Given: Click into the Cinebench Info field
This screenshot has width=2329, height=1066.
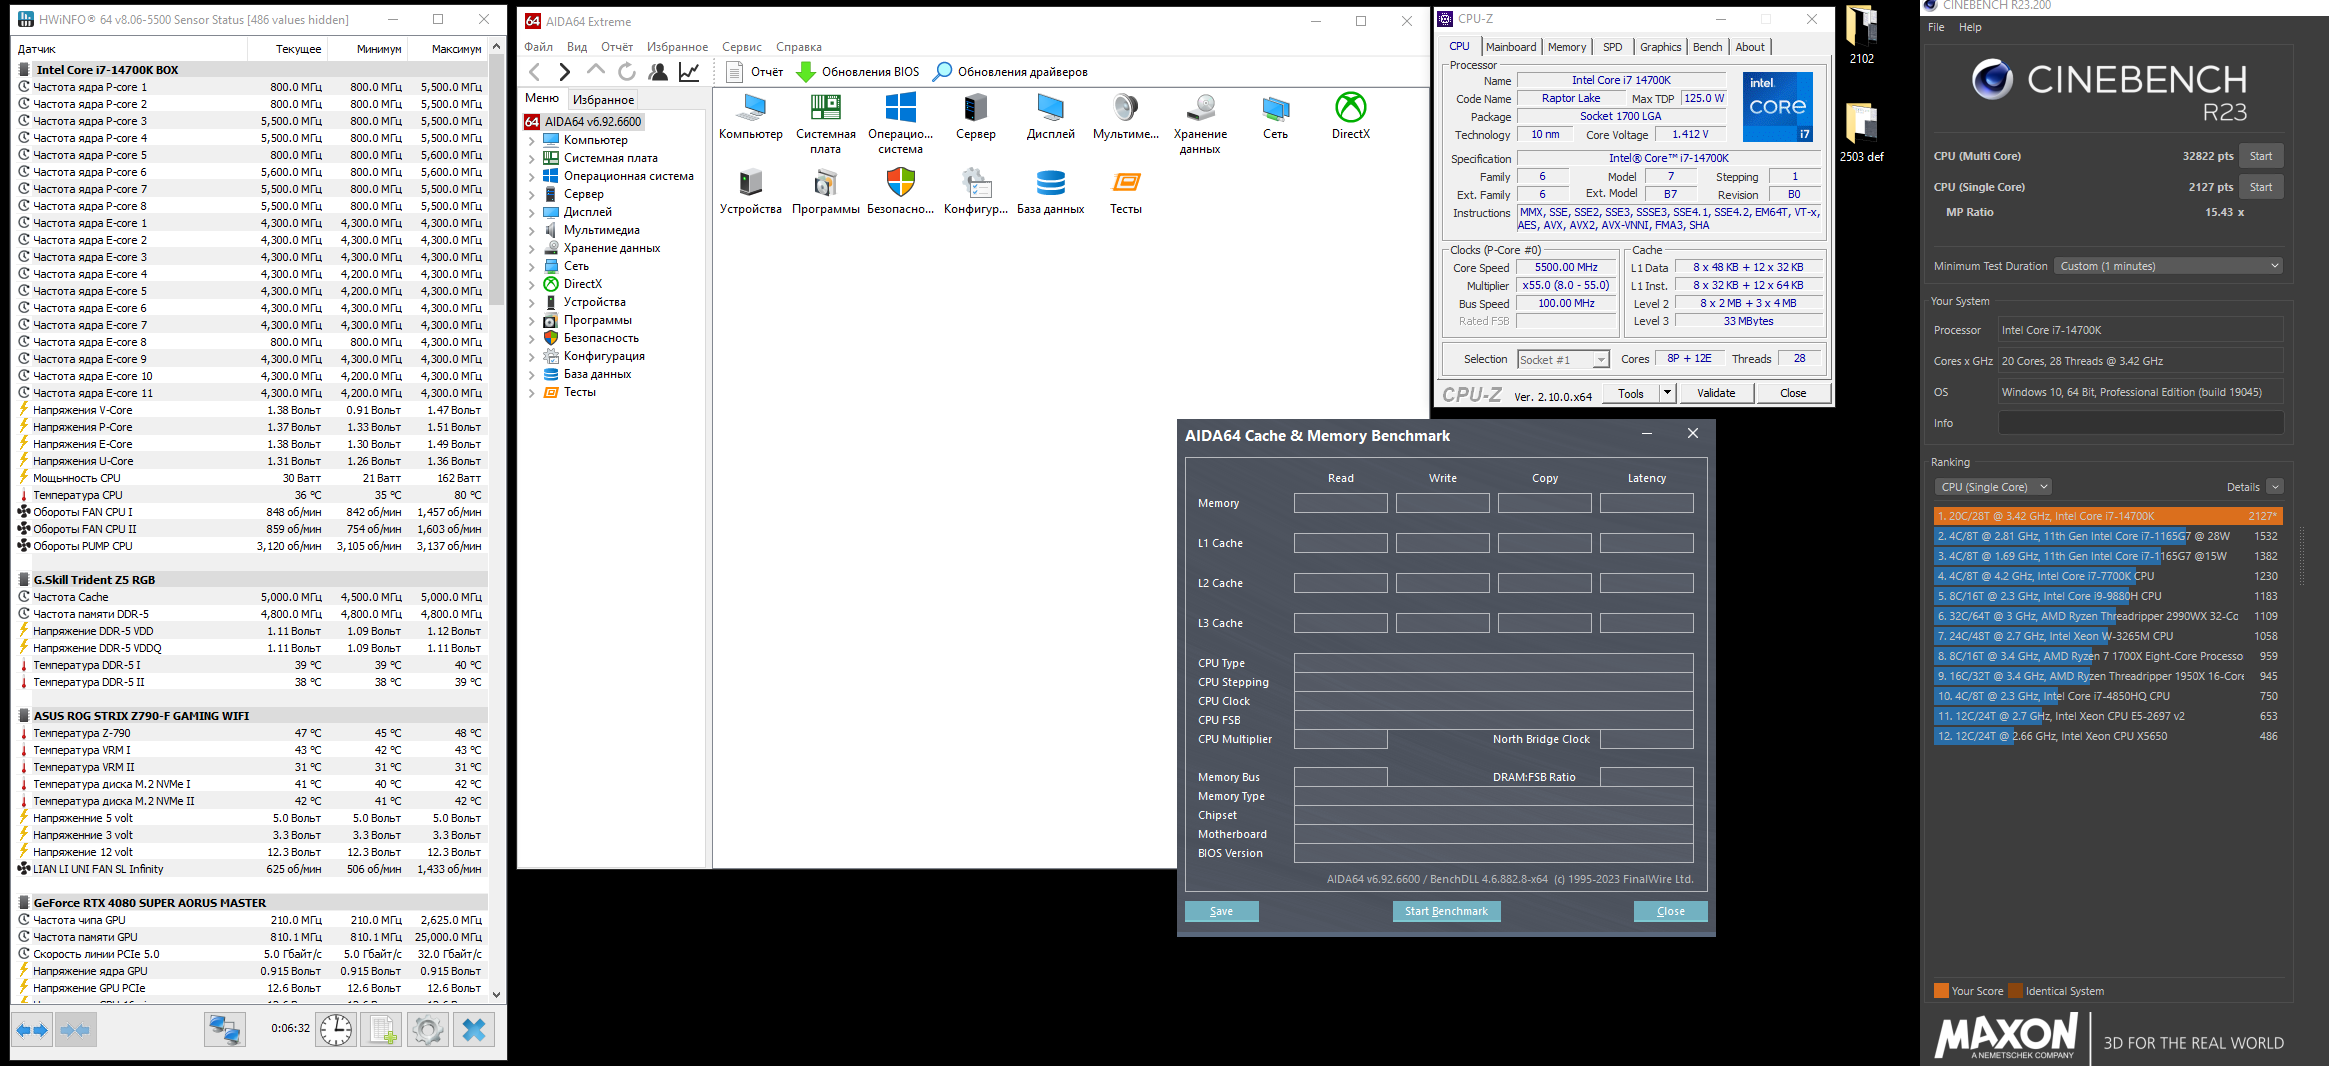Looking at the screenshot, I should click(x=2140, y=423).
